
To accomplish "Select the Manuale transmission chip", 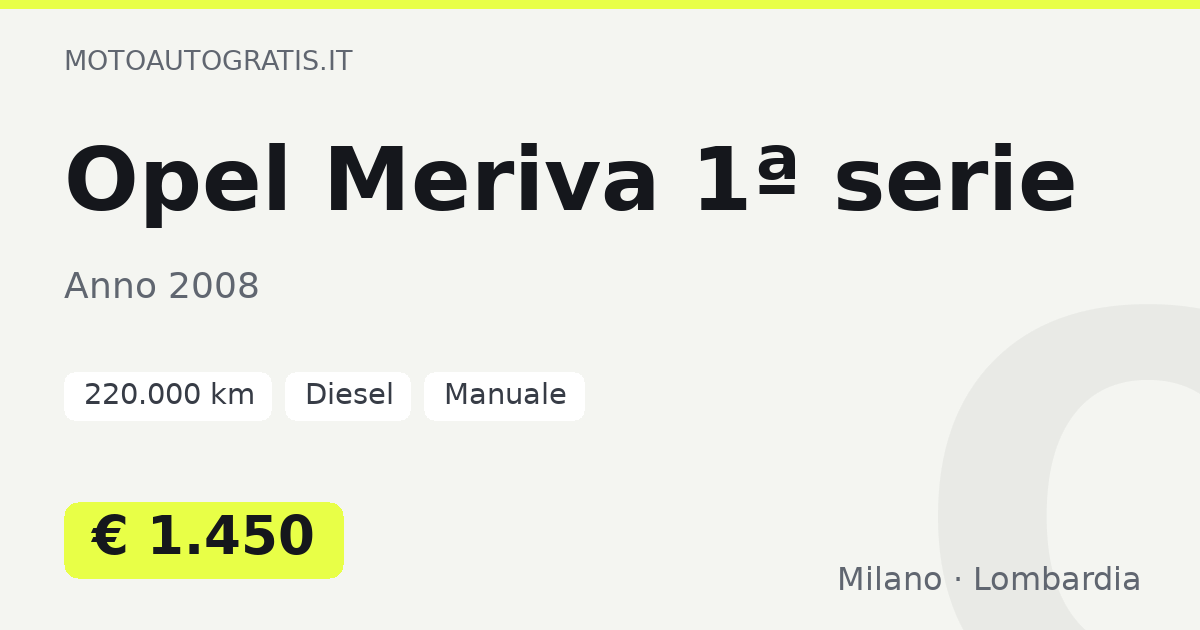I will (504, 396).
